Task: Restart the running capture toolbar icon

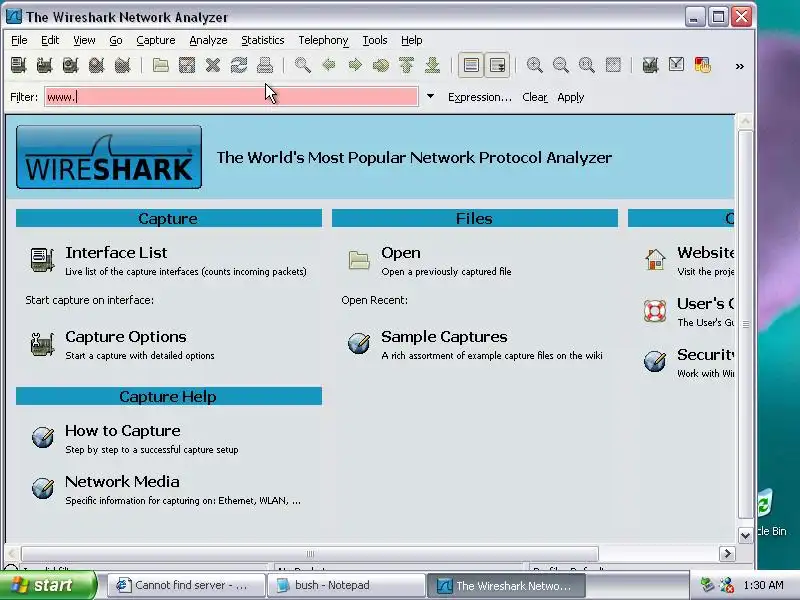Action: coord(122,65)
